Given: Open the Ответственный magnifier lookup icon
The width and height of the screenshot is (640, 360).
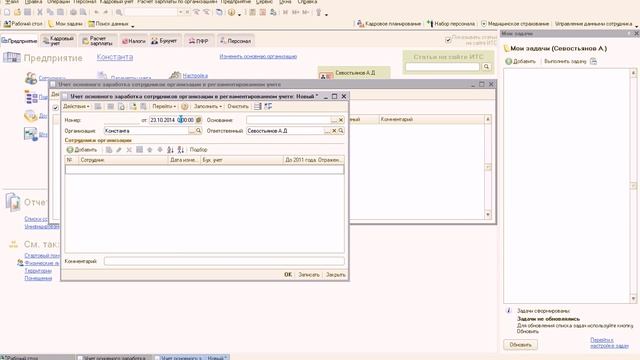Looking at the screenshot, I should (341, 131).
